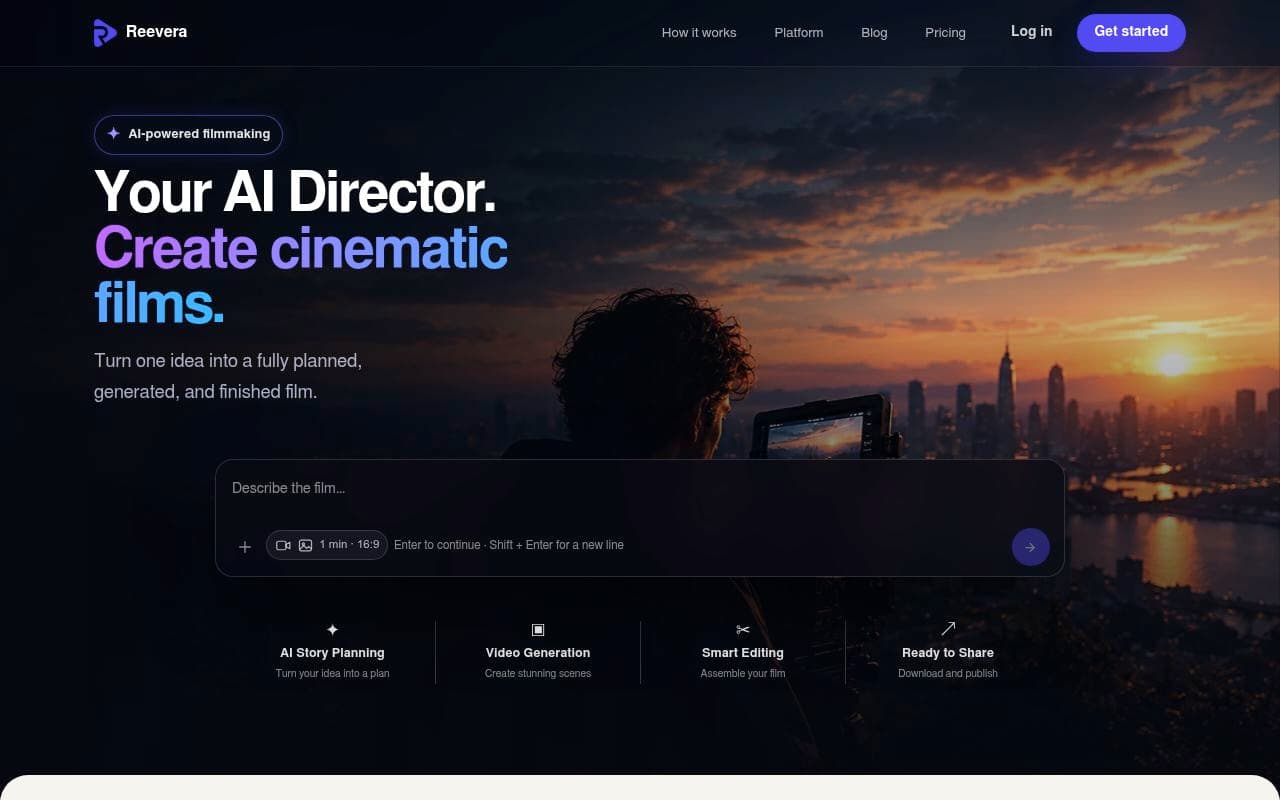The width and height of the screenshot is (1280, 800).
Task: Open the Pricing page
Action: pos(945,33)
